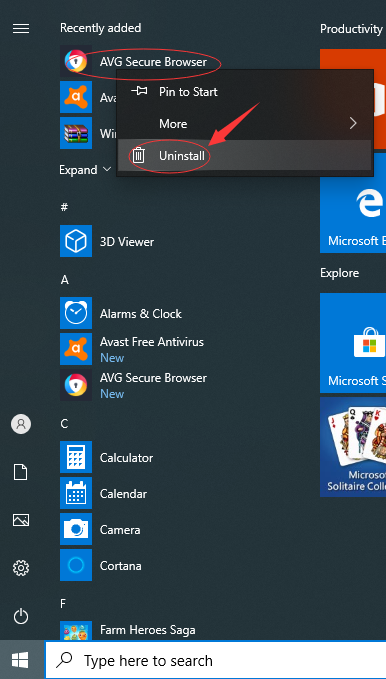The width and height of the screenshot is (386, 679).
Task: Click the Calendar app name
Action: coord(123,494)
